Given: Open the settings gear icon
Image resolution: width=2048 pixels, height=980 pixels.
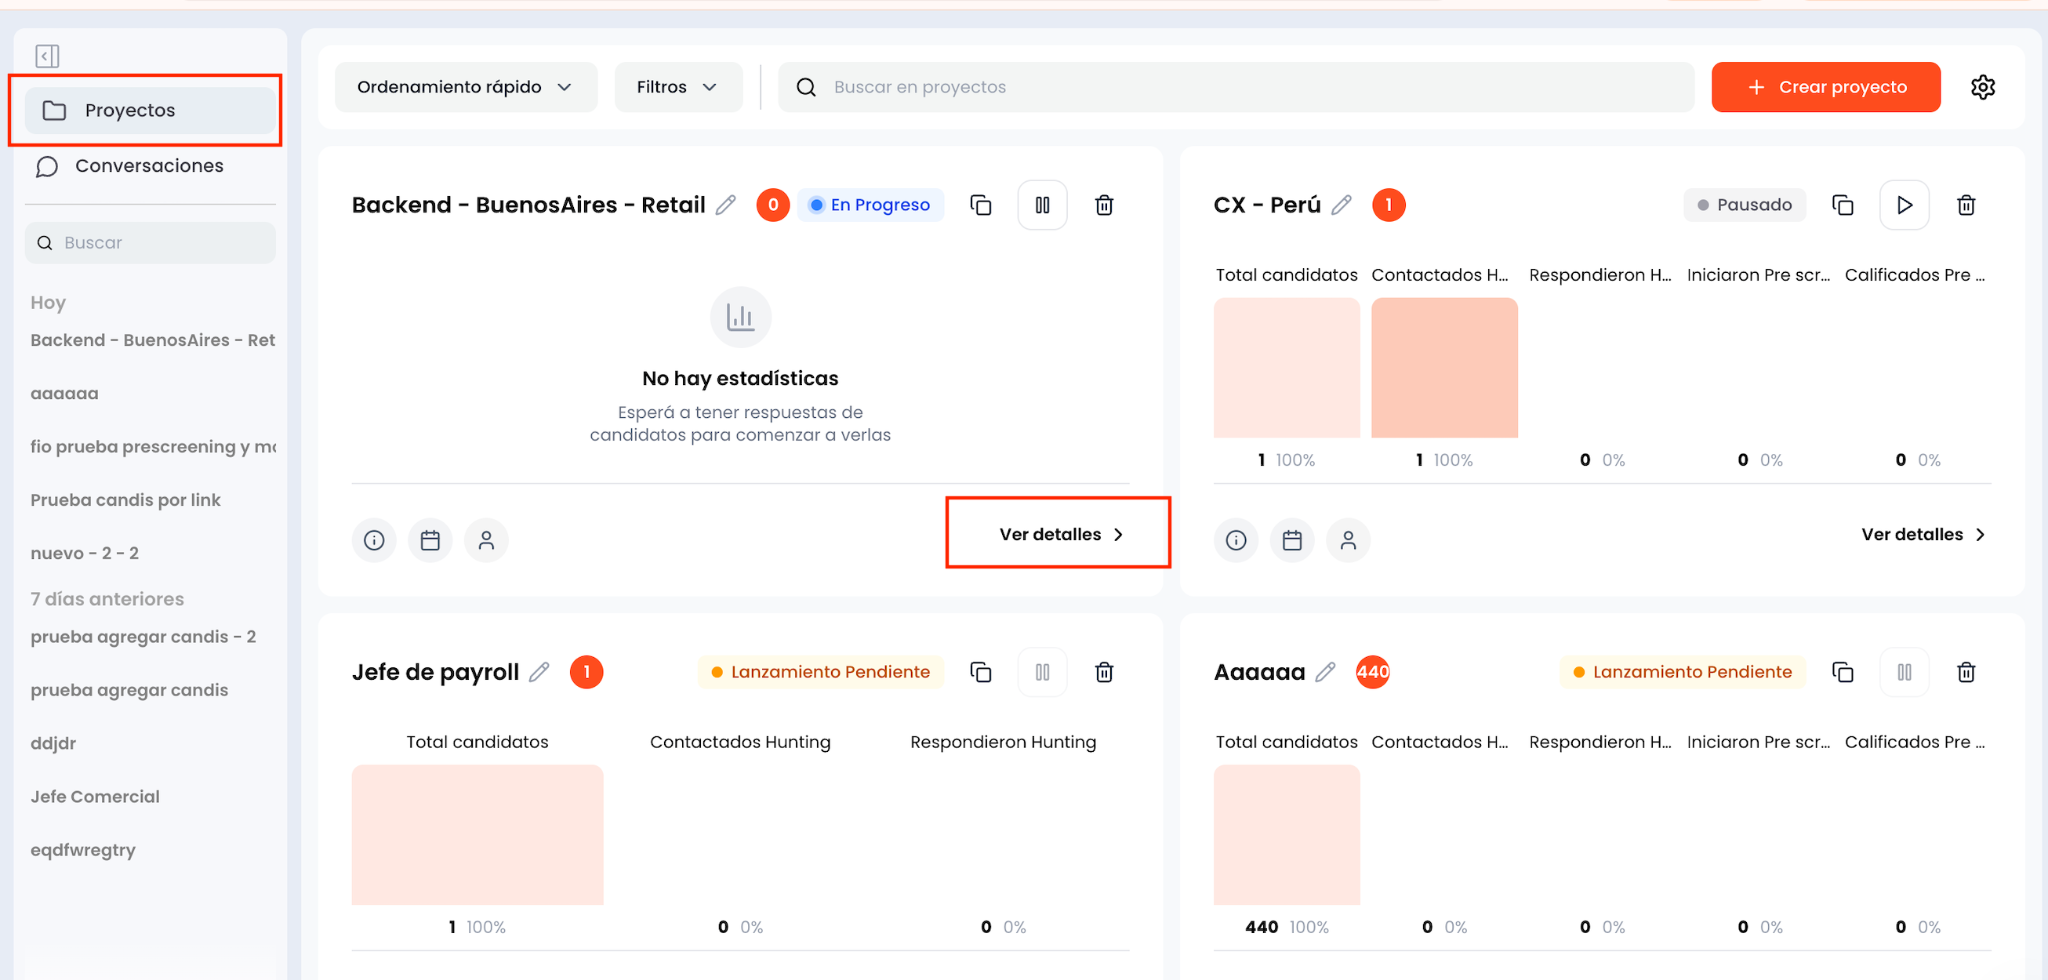Looking at the screenshot, I should coord(1983,87).
